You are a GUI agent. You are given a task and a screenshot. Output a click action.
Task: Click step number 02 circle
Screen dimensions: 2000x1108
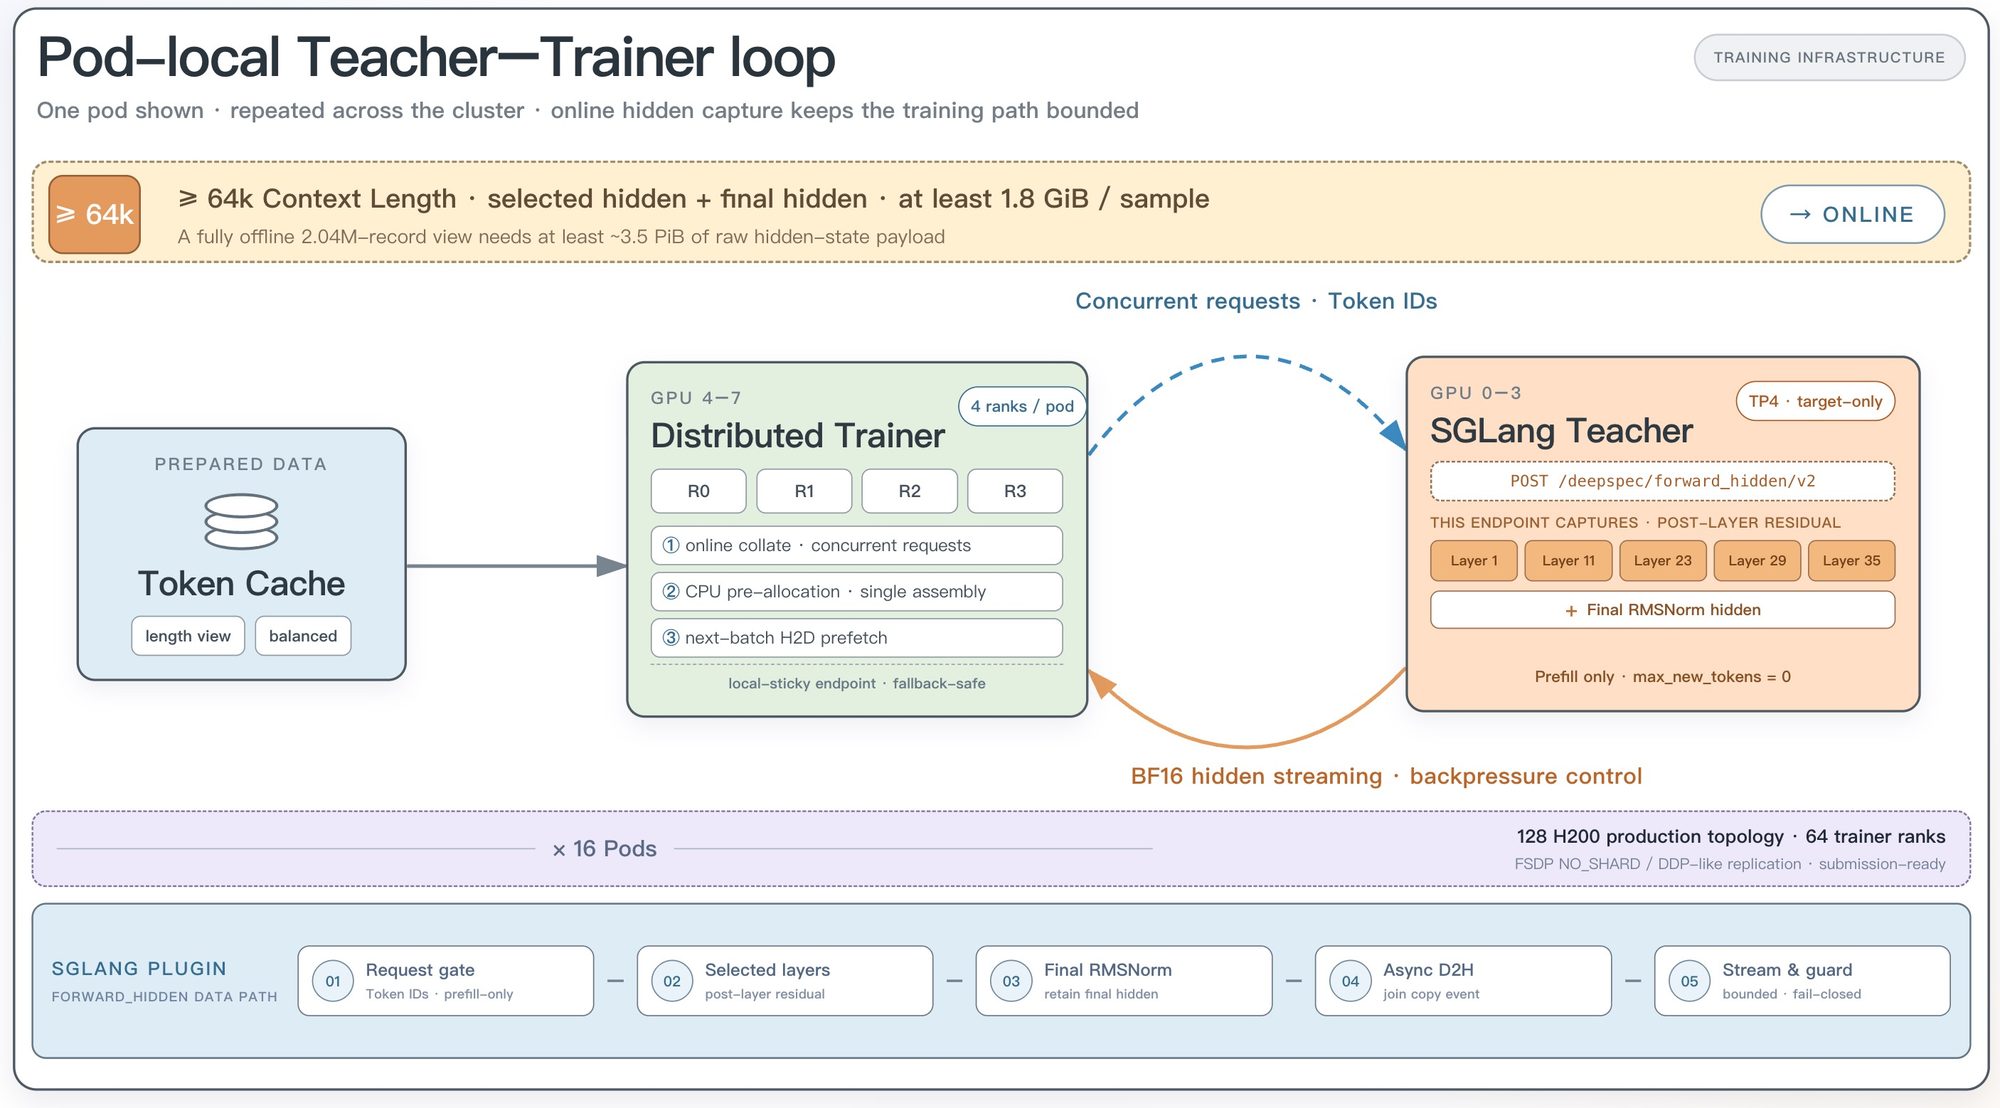tap(672, 981)
